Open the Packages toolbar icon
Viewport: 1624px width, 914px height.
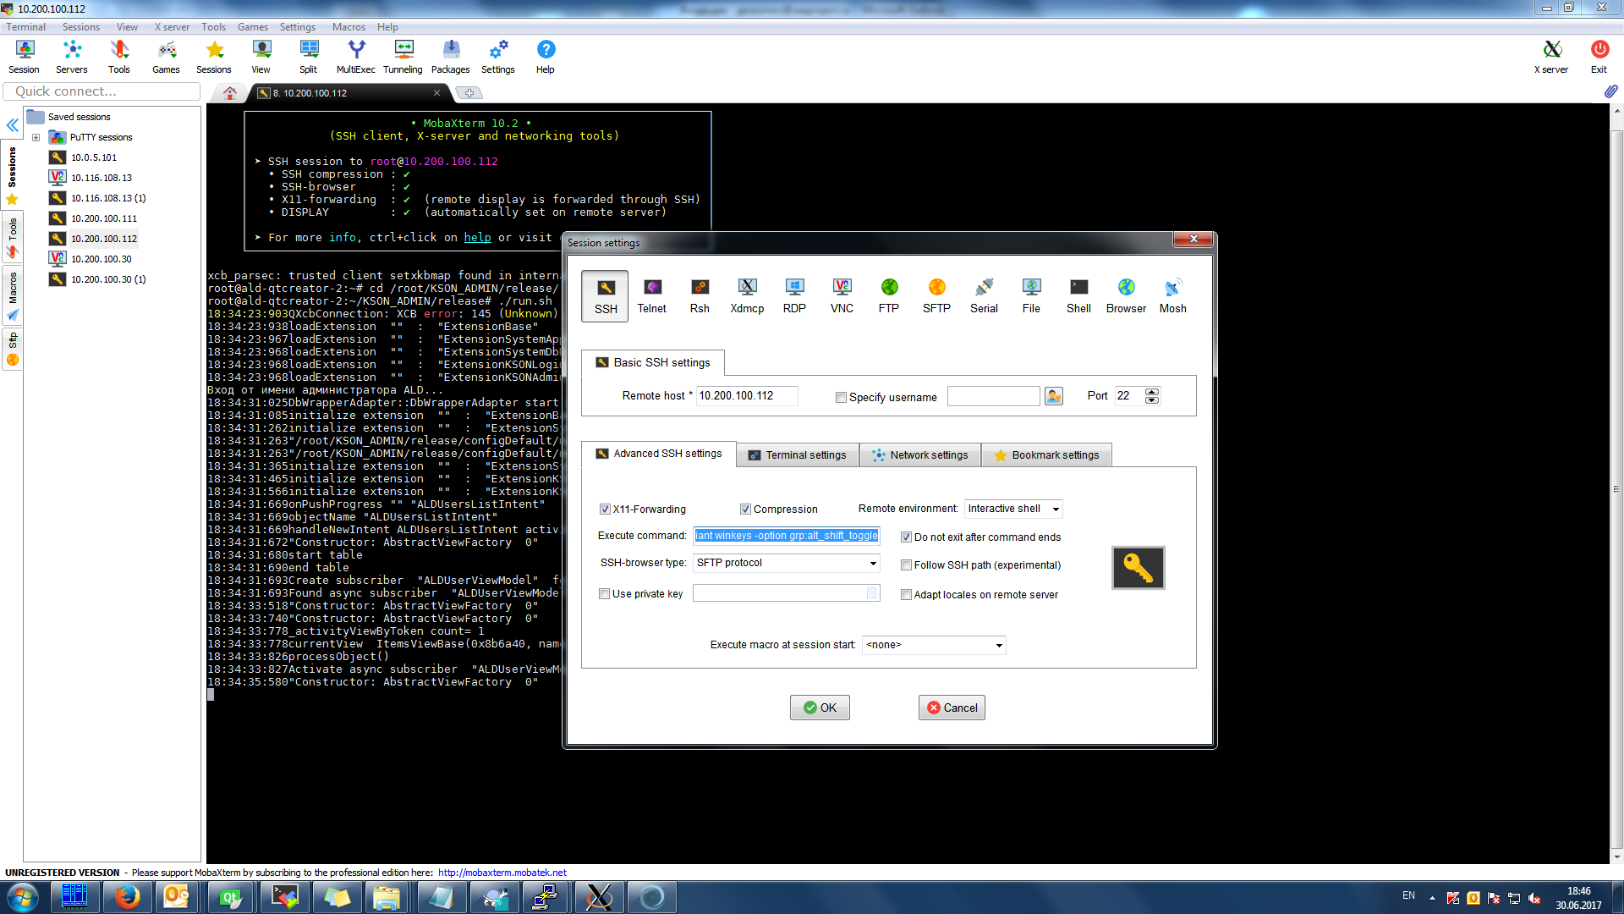451,57
